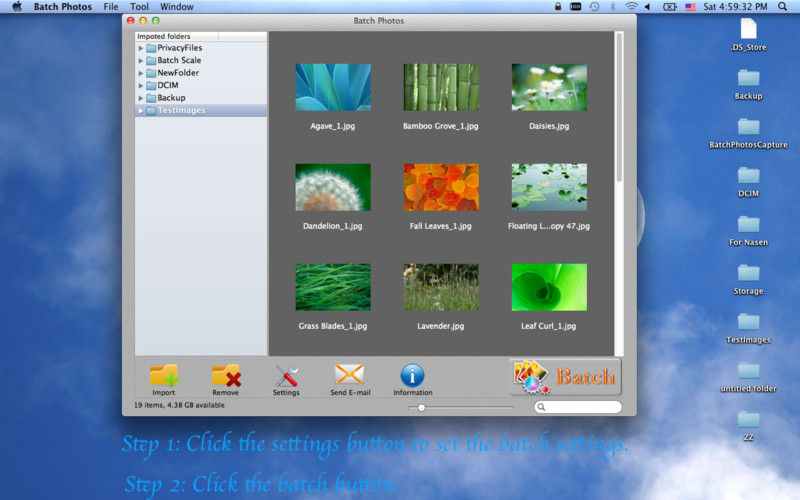Select the Backup folder in imported folders
The height and width of the screenshot is (500, 800).
pos(201,98)
